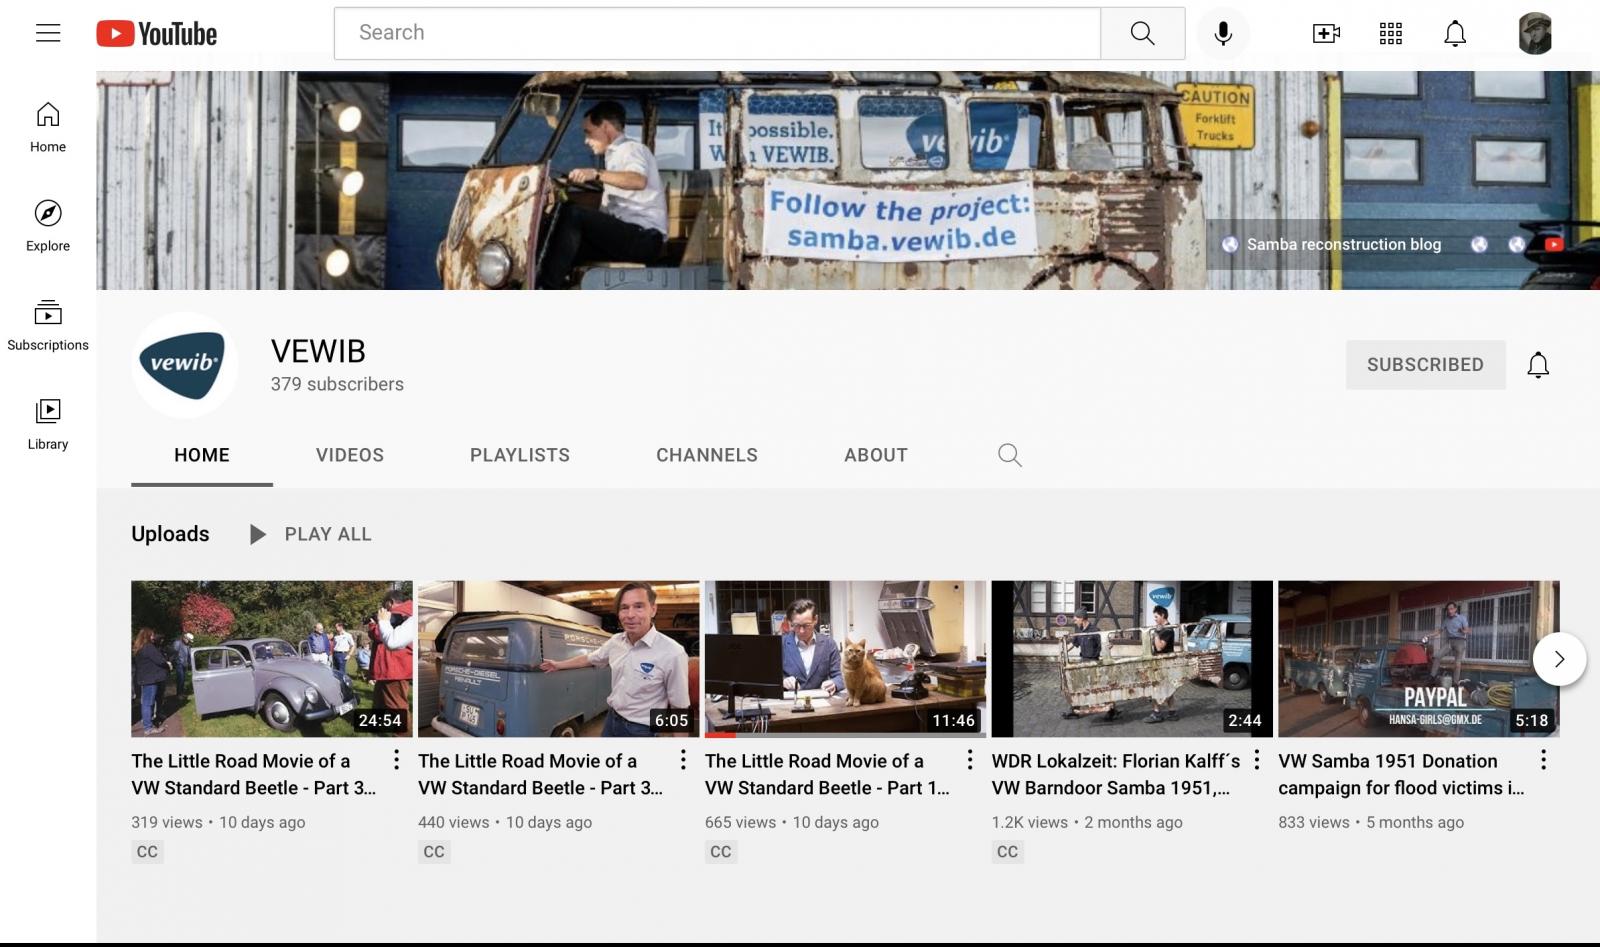Click the VEWIB channel name
Viewport: 1600px width, 947px height.
coord(318,351)
